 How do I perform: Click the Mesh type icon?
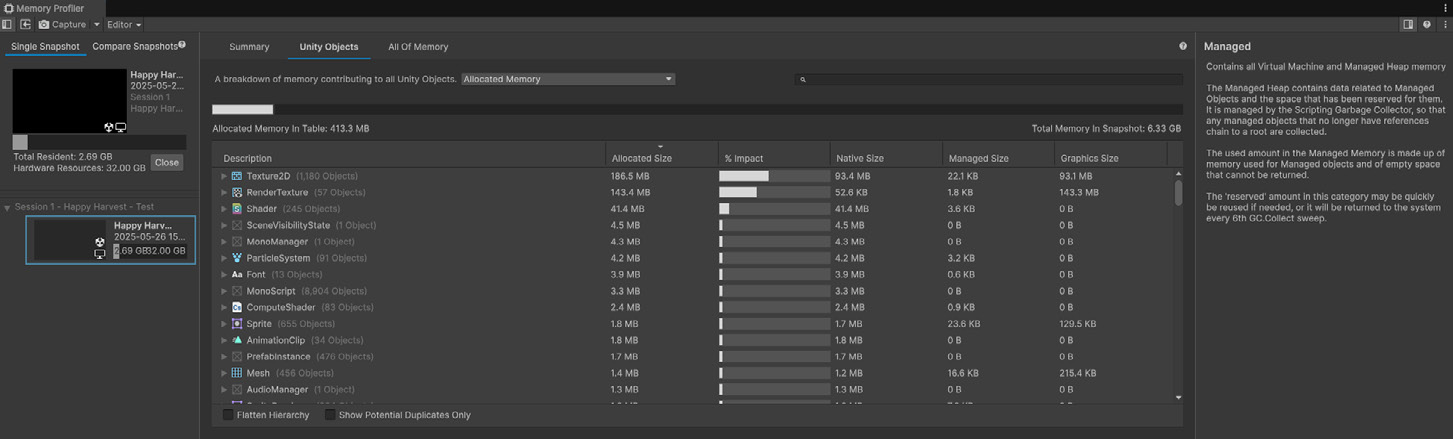(x=237, y=373)
